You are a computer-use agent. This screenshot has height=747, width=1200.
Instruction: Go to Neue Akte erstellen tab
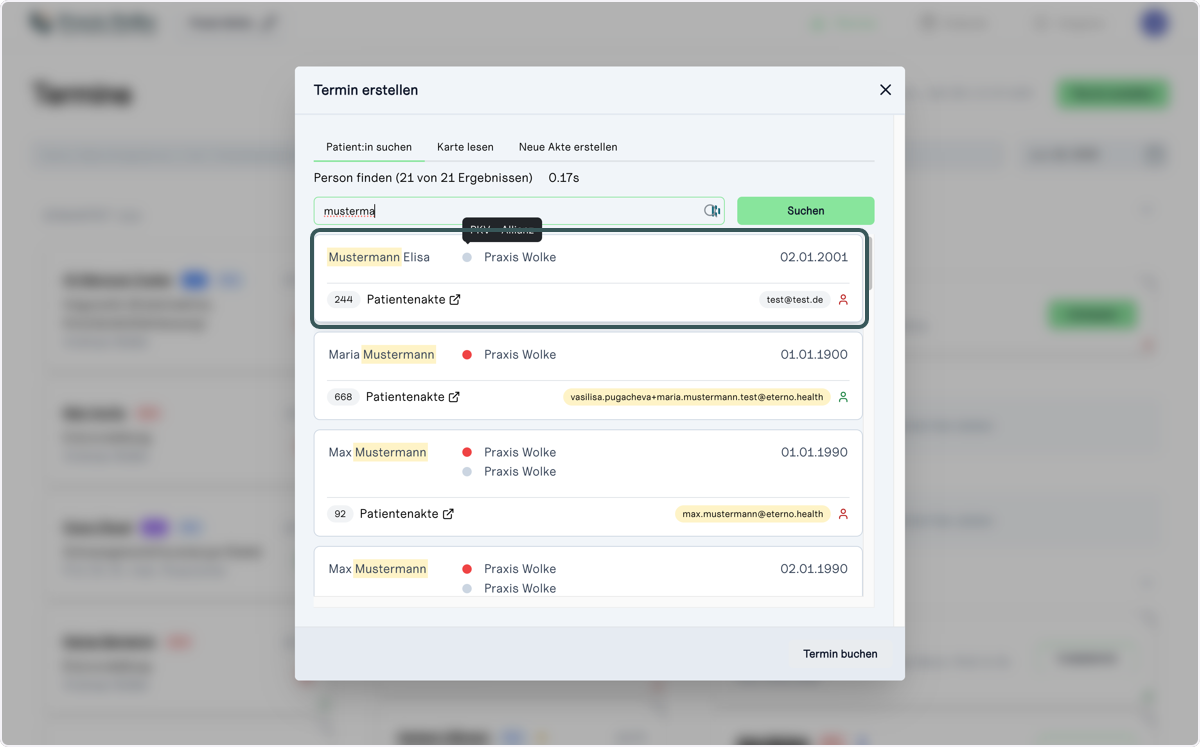568,147
